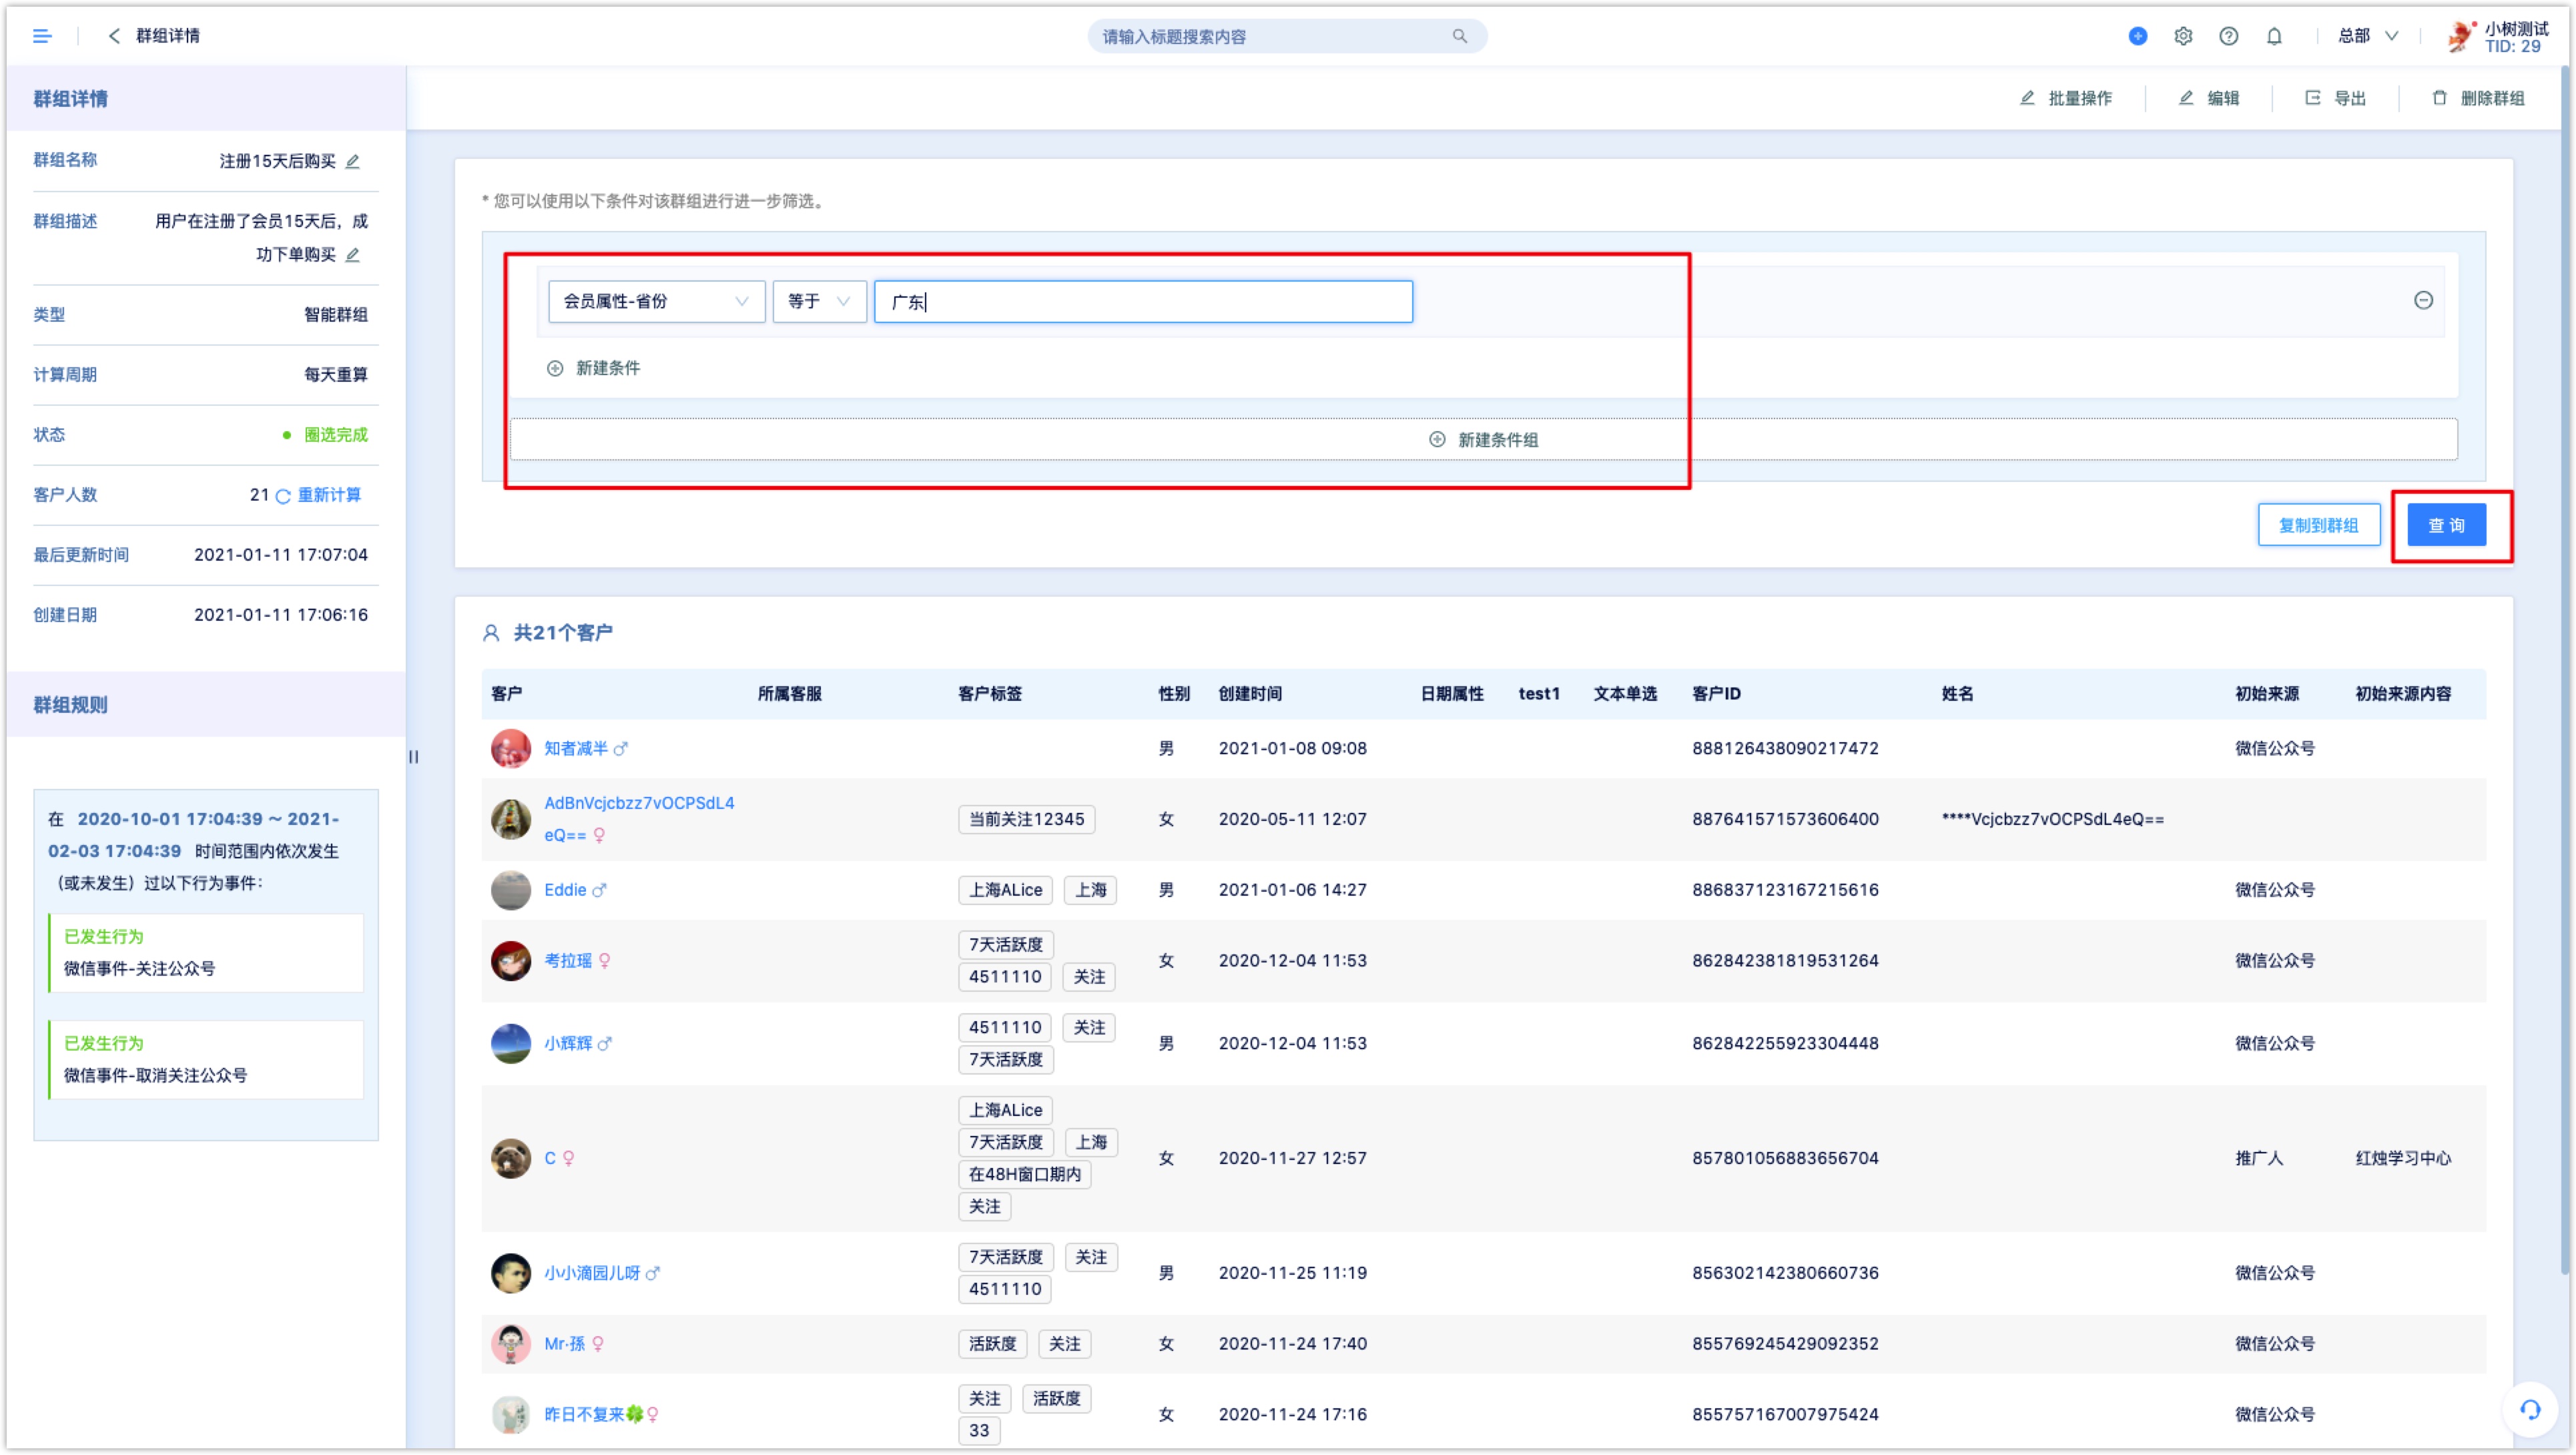Screen dimensions: 2576x1455
Task: Click the 复制到群组 button
Action: coord(2318,526)
